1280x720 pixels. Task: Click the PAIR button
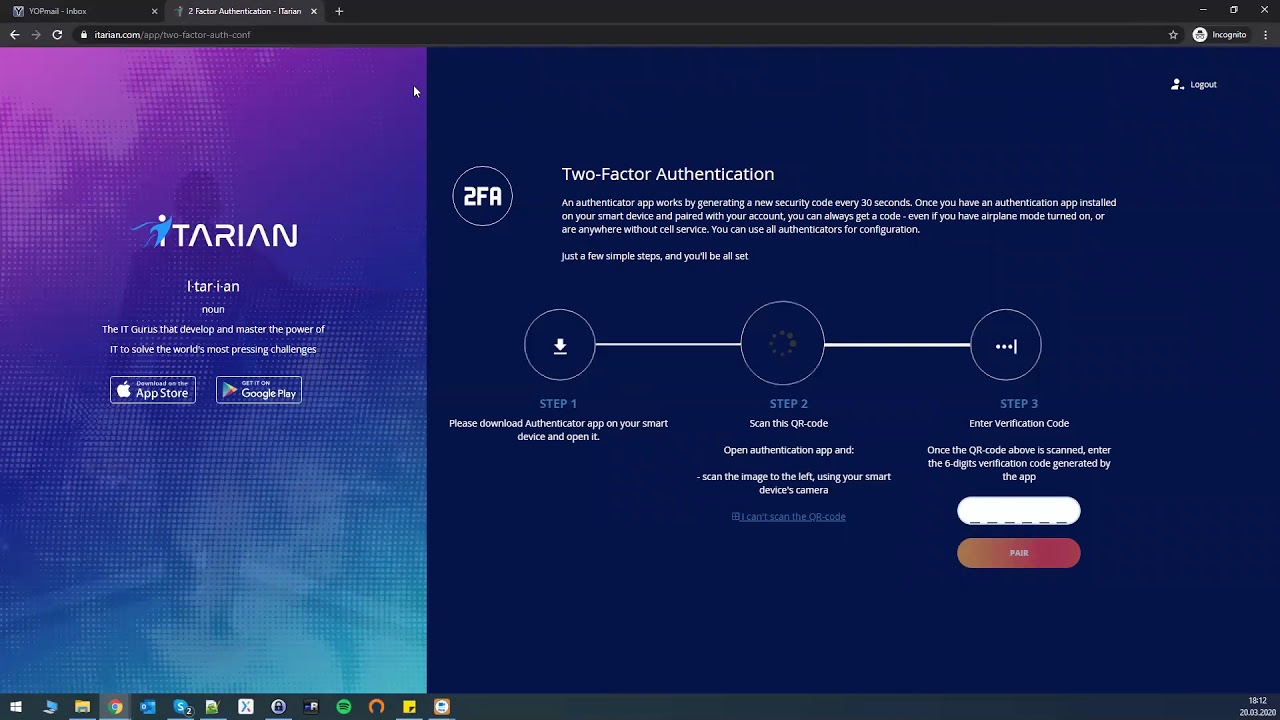pos(1019,553)
